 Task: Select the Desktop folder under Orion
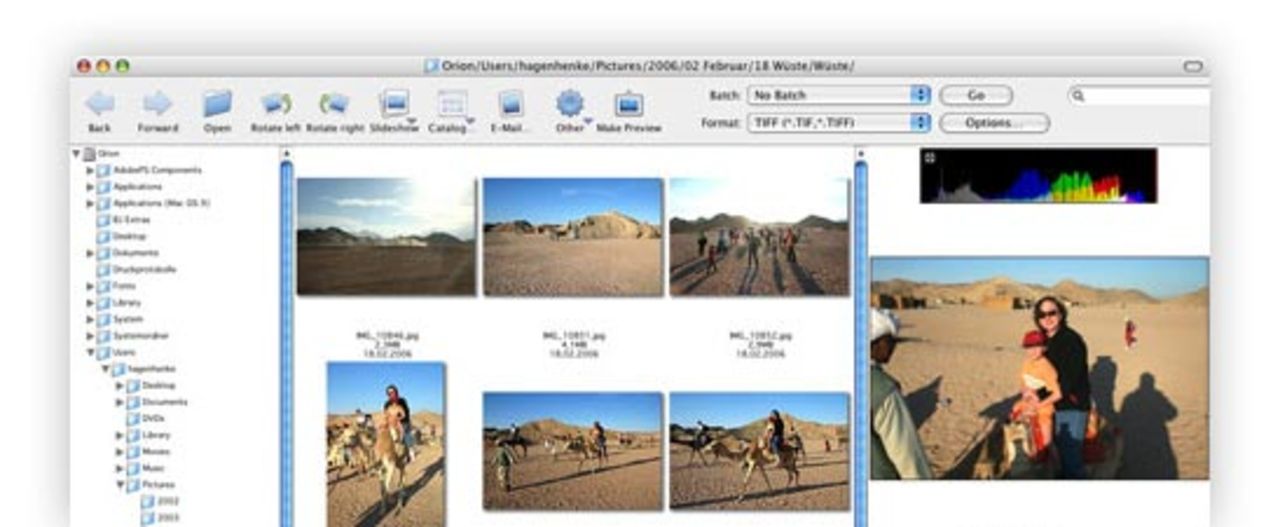[122, 236]
